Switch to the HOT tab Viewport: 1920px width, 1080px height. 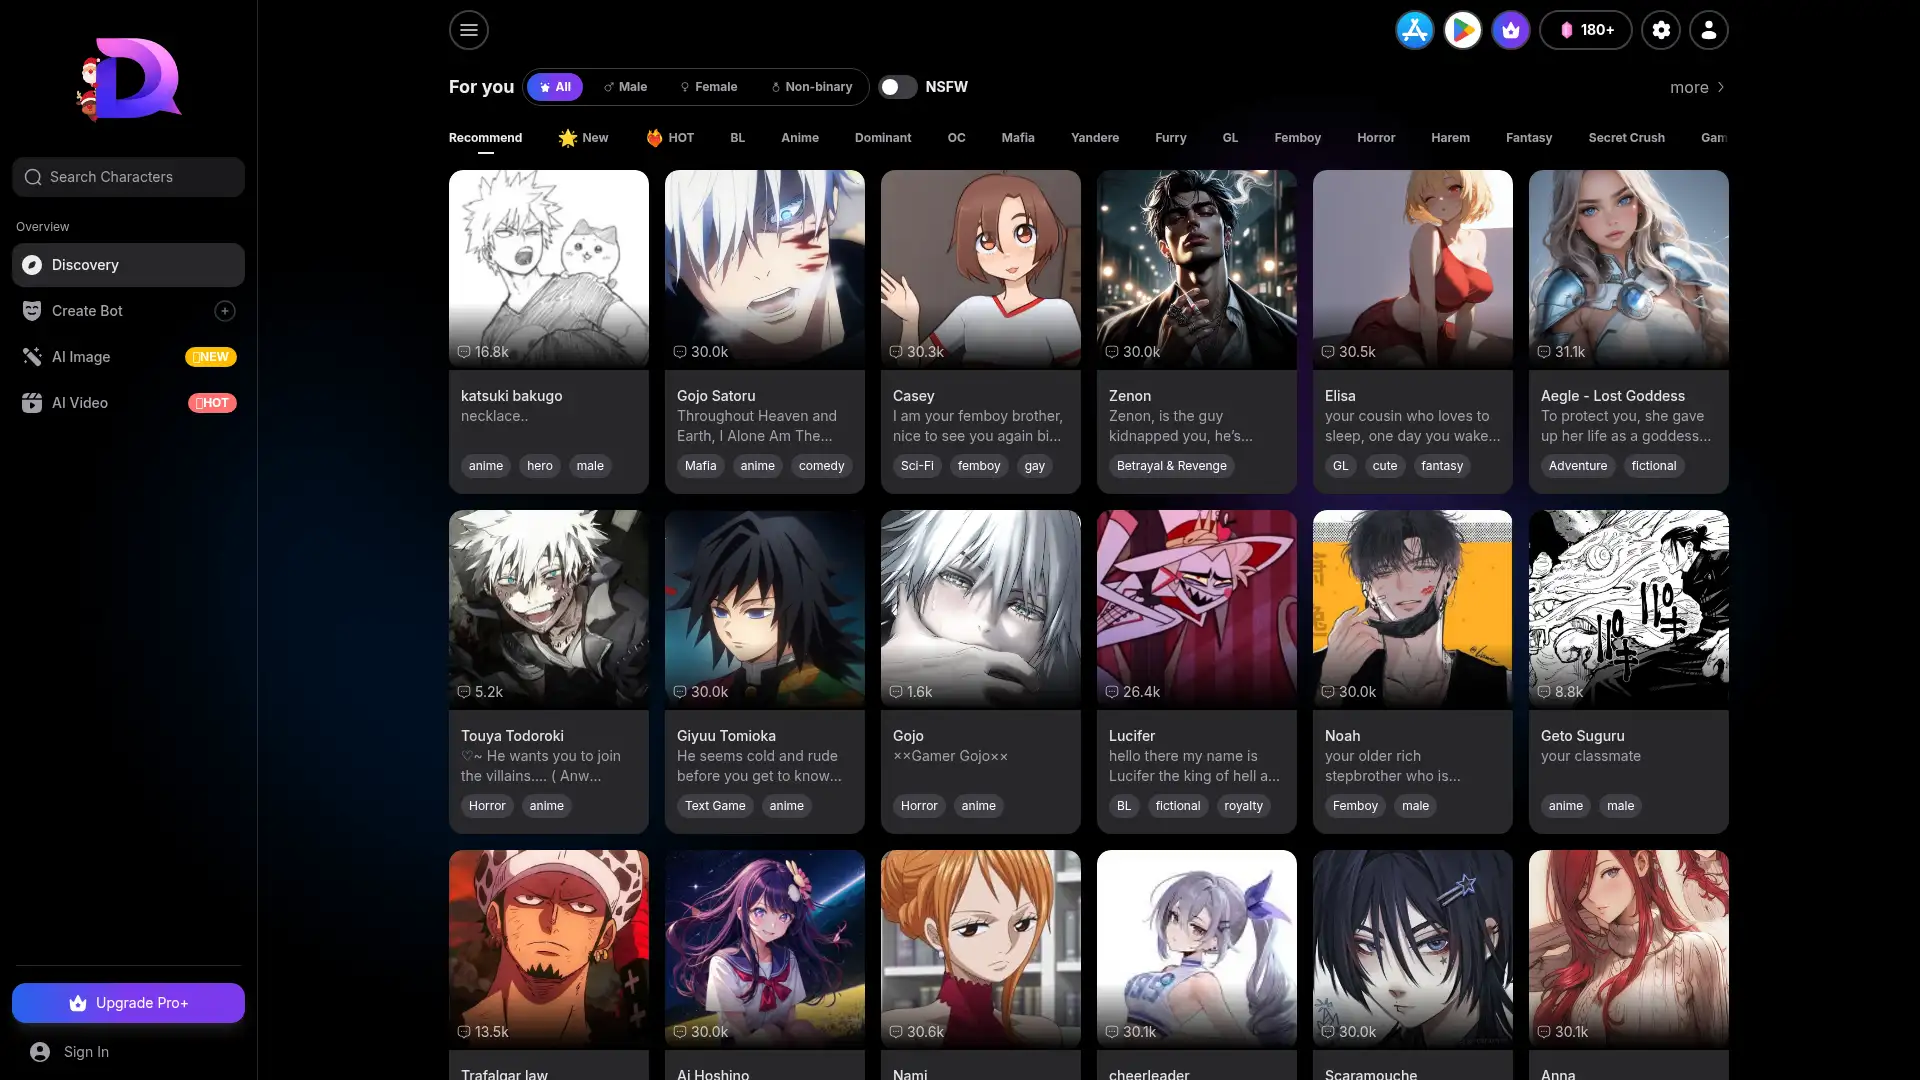pyautogui.click(x=669, y=138)
